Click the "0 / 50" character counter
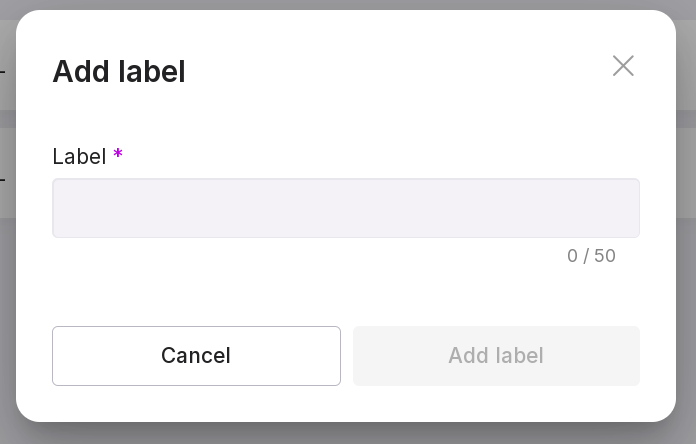Screen dimensions: 696x444 coord(591,256)
